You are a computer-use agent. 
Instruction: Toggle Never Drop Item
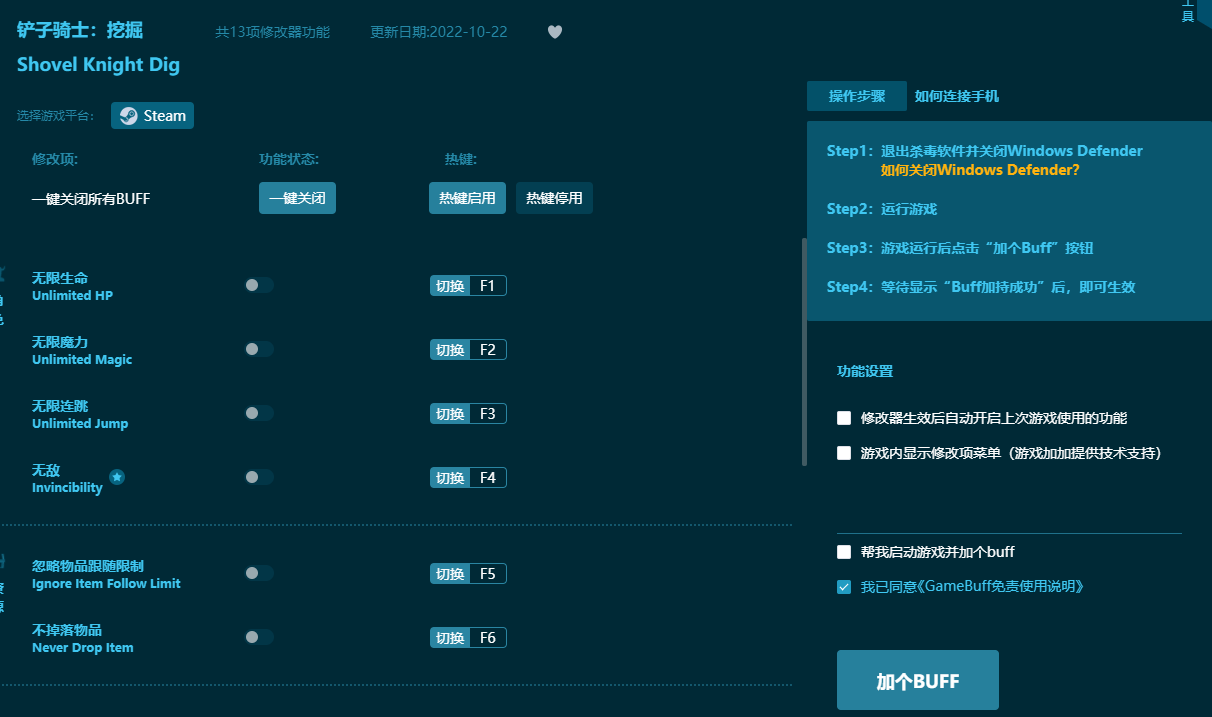[259, 637]
